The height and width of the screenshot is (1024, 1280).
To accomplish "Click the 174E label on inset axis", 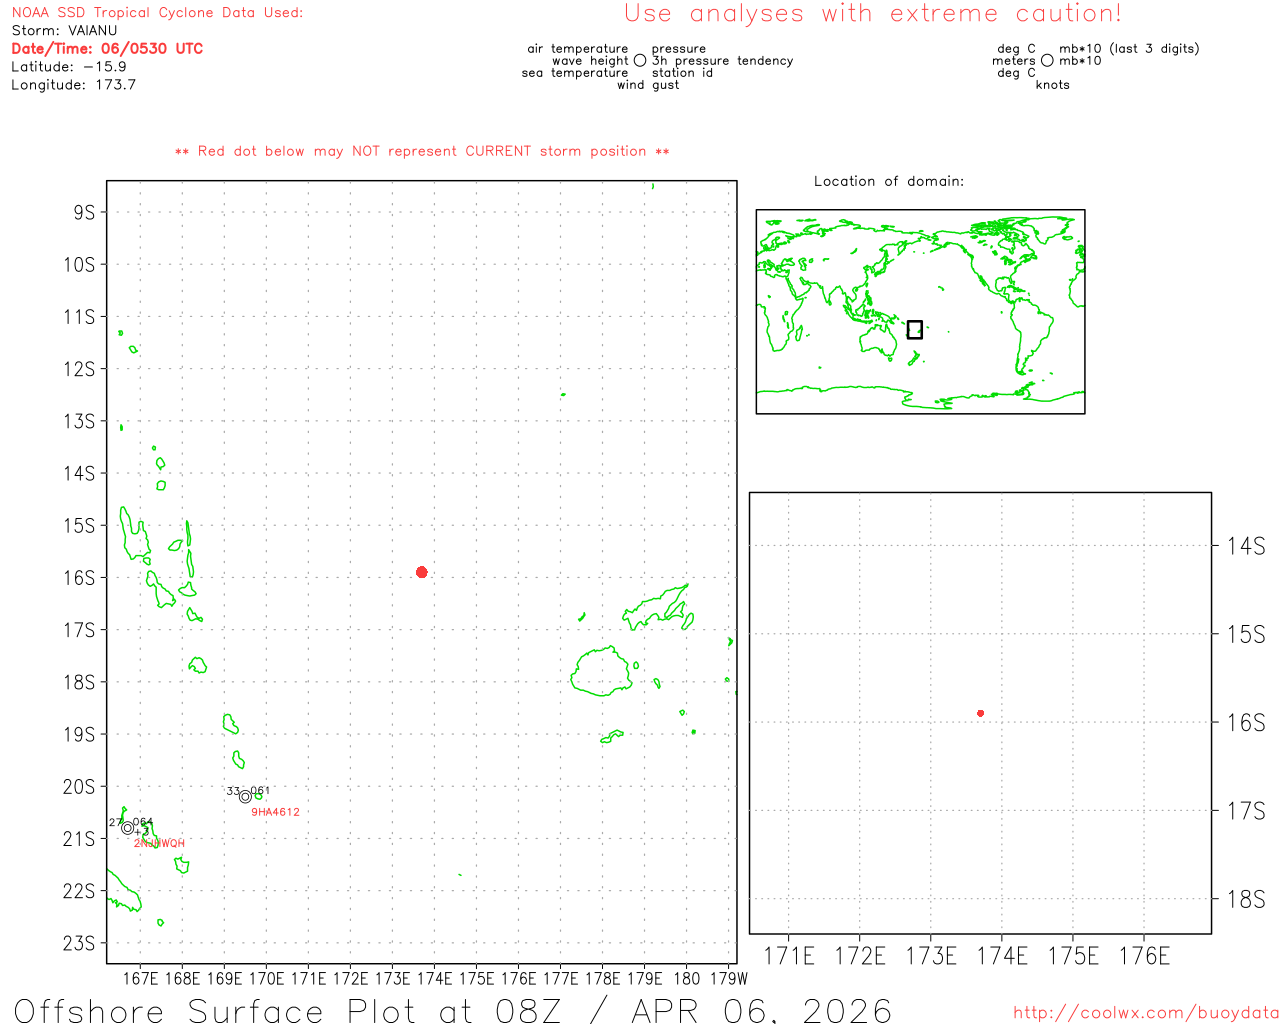I will [x=1002, y=956].
